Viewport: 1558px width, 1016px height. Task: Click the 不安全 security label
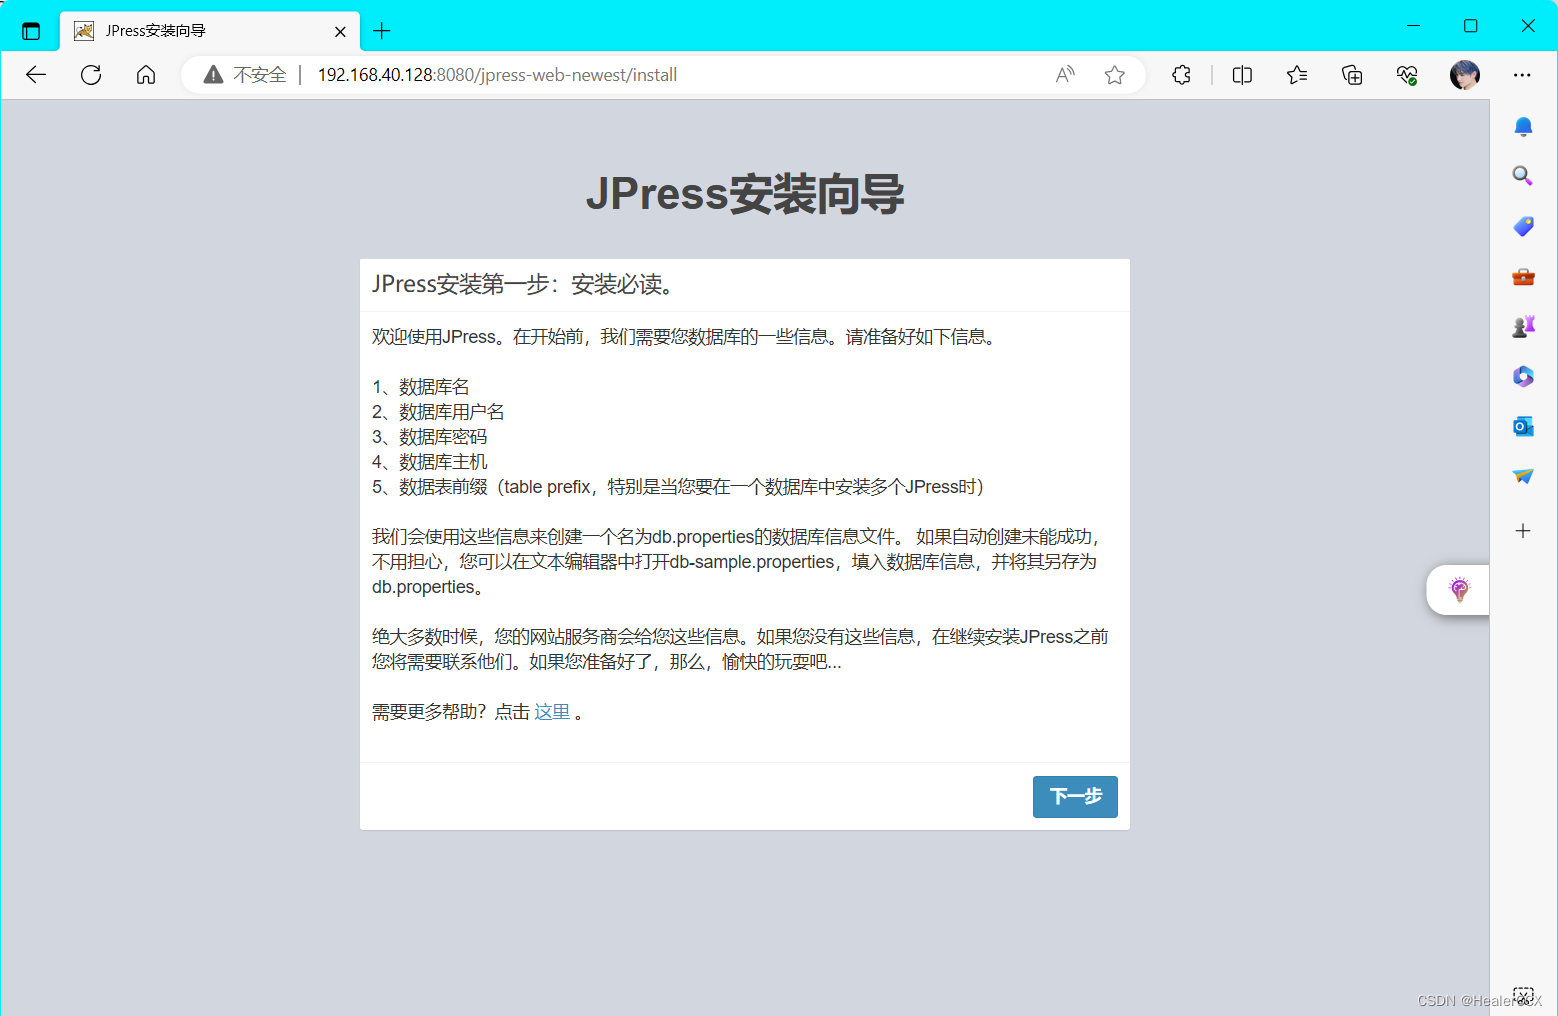coord(260,75)
